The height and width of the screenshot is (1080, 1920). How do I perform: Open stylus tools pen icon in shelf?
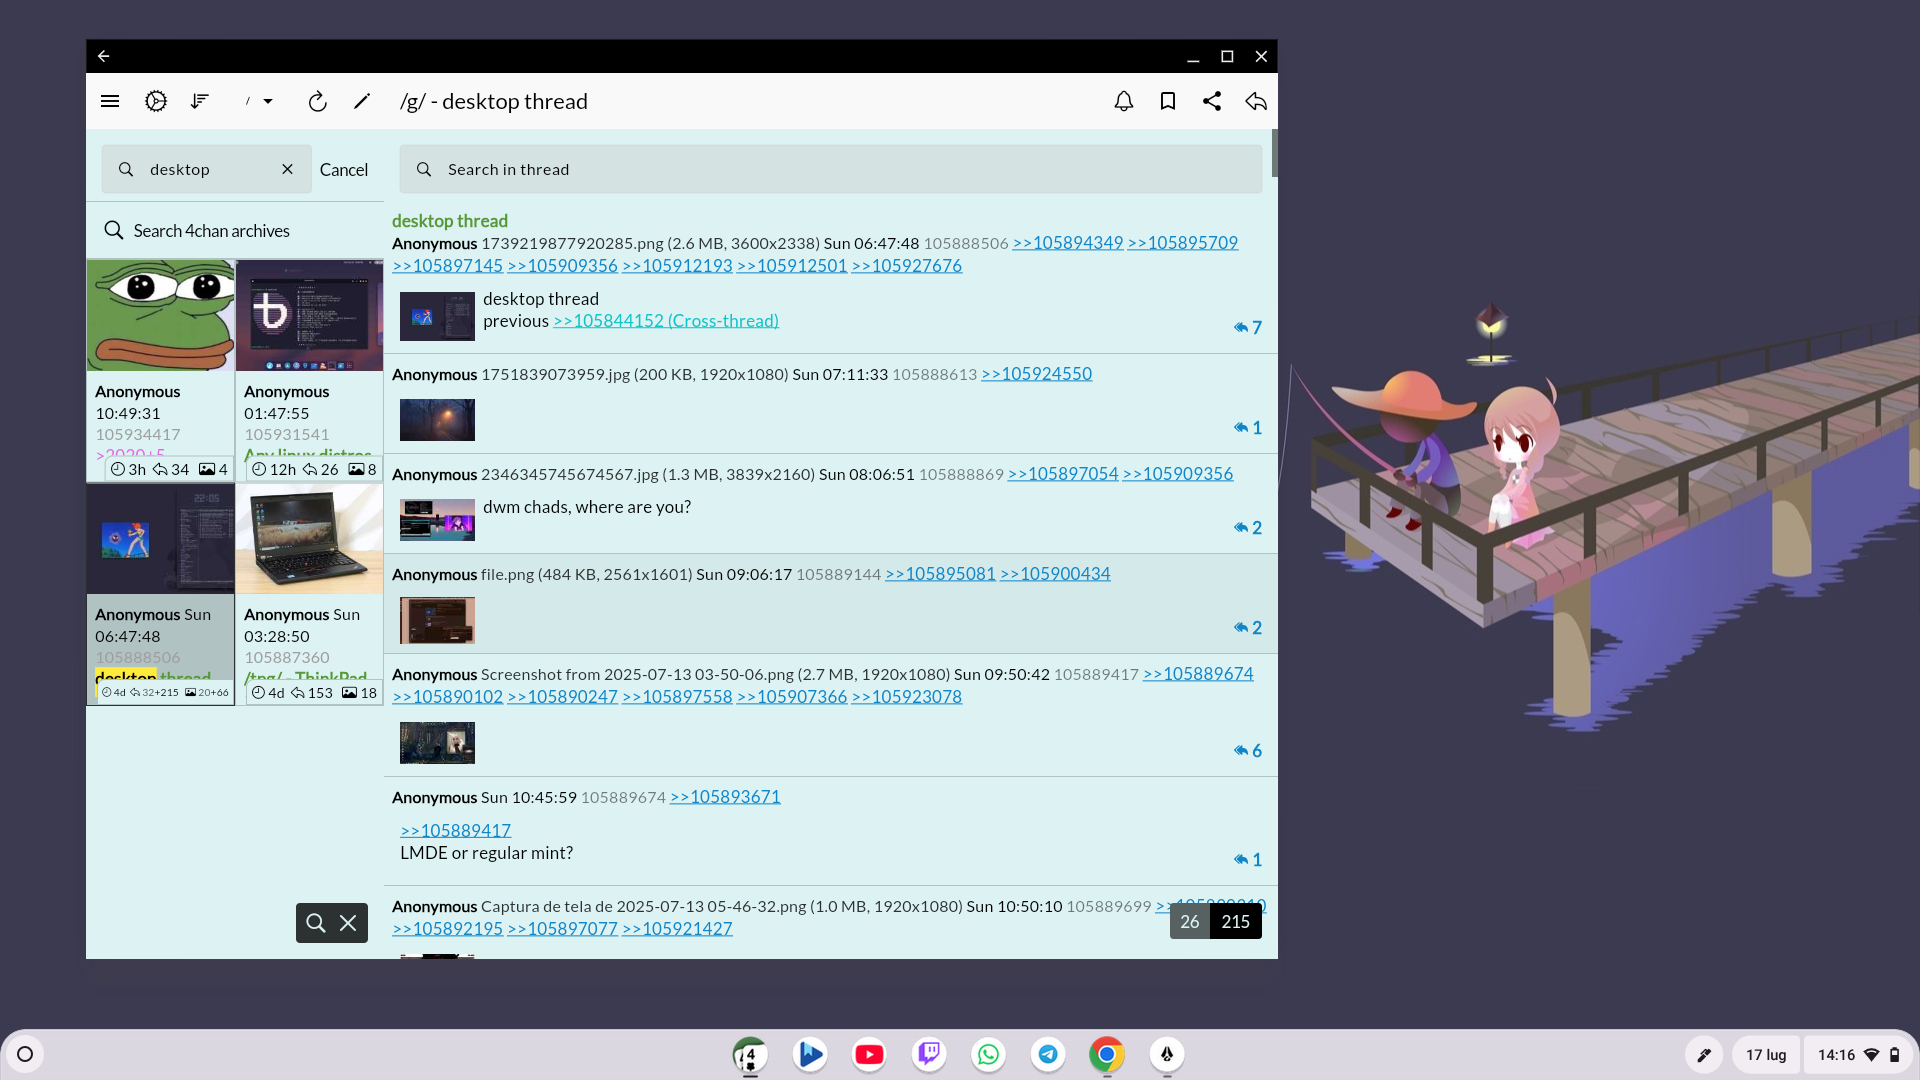coord(1704,1054)
